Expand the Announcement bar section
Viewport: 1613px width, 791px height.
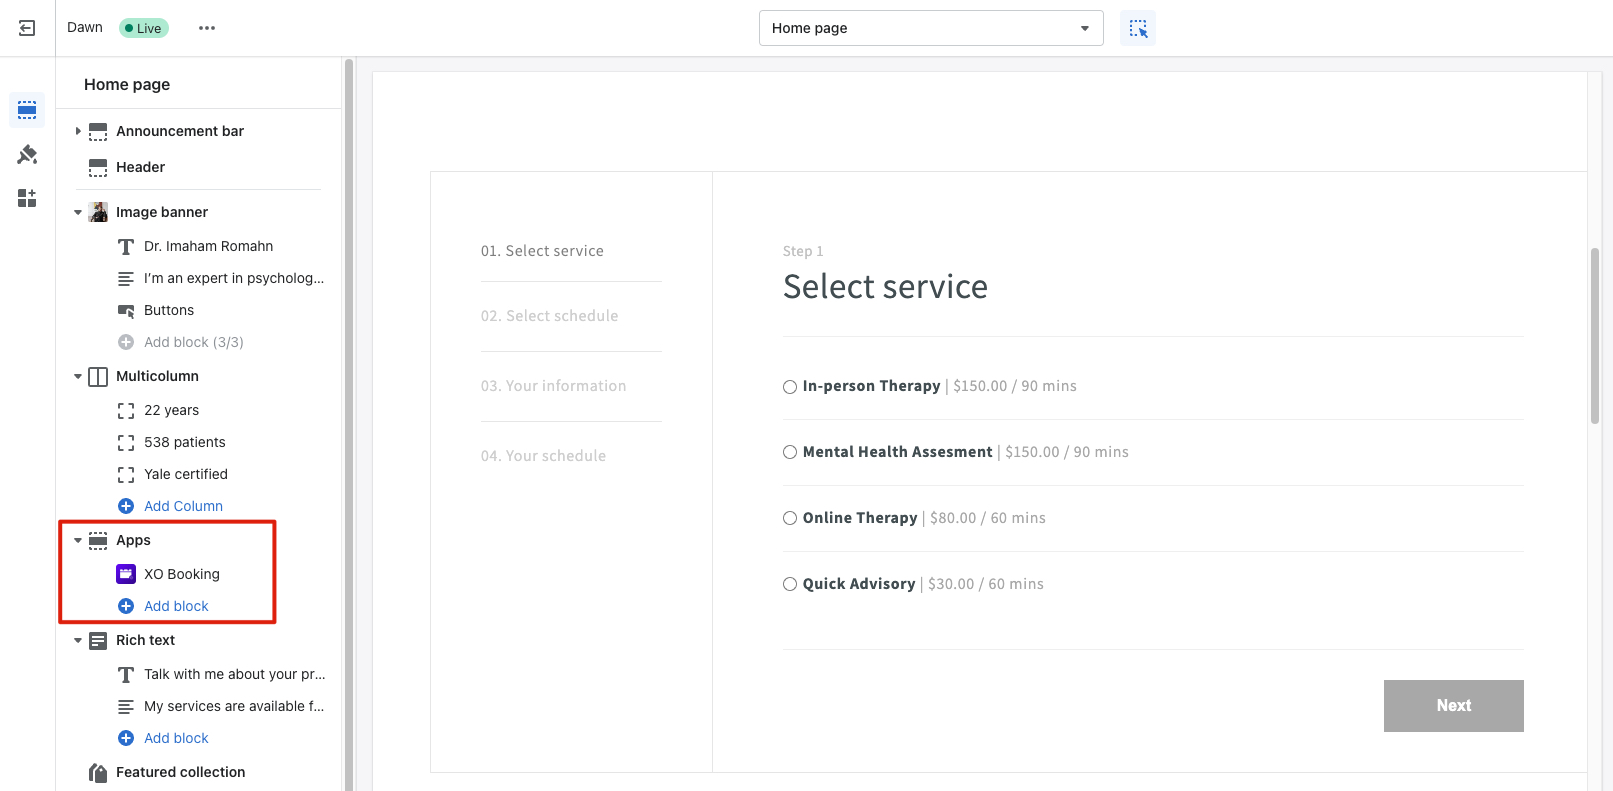[x=78, y=131]
